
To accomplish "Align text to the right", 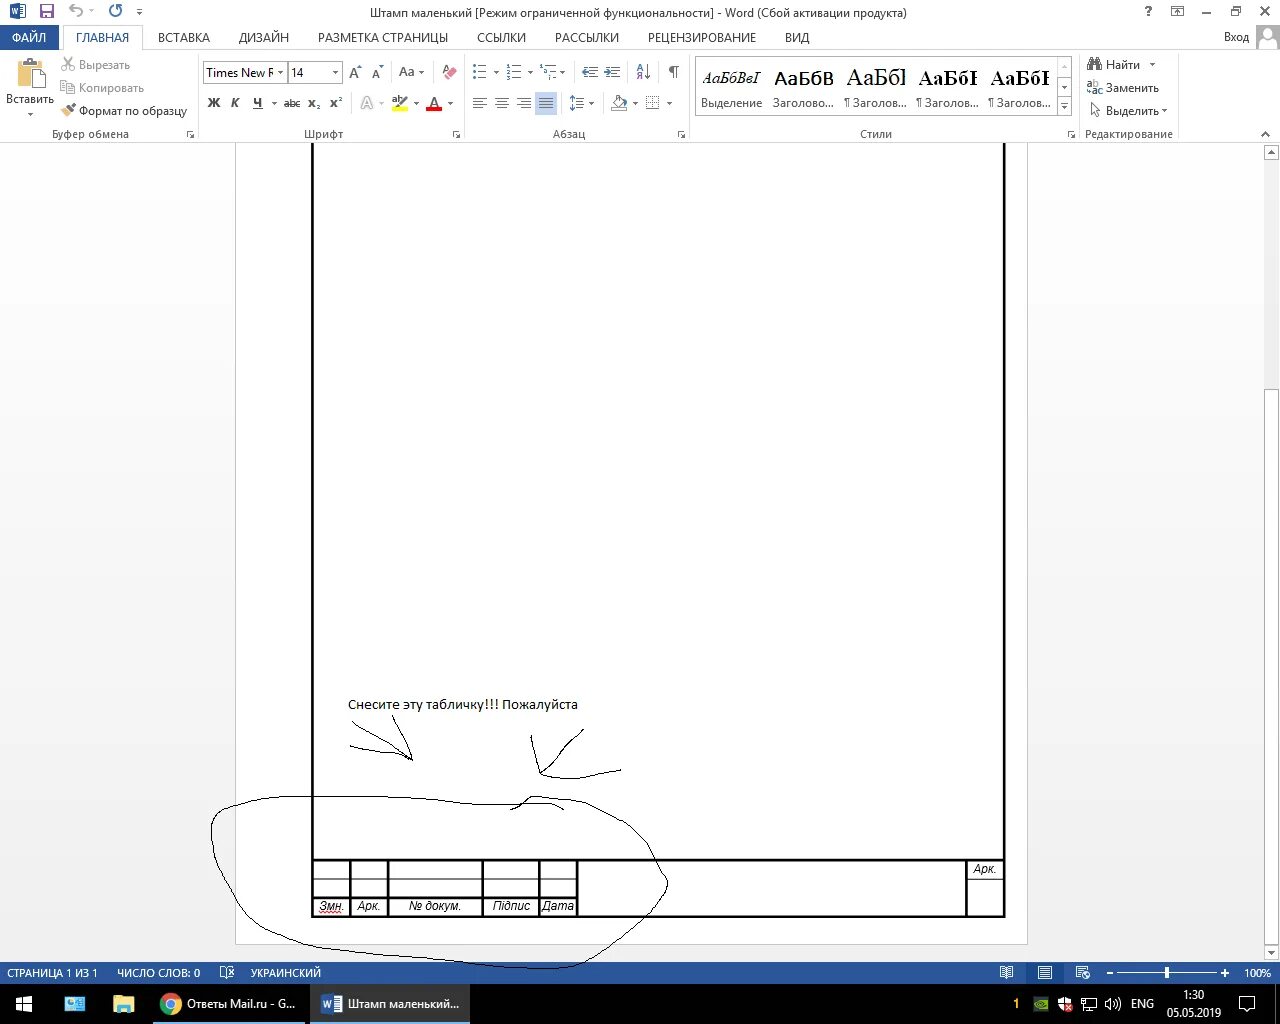I will click(524, 103).
